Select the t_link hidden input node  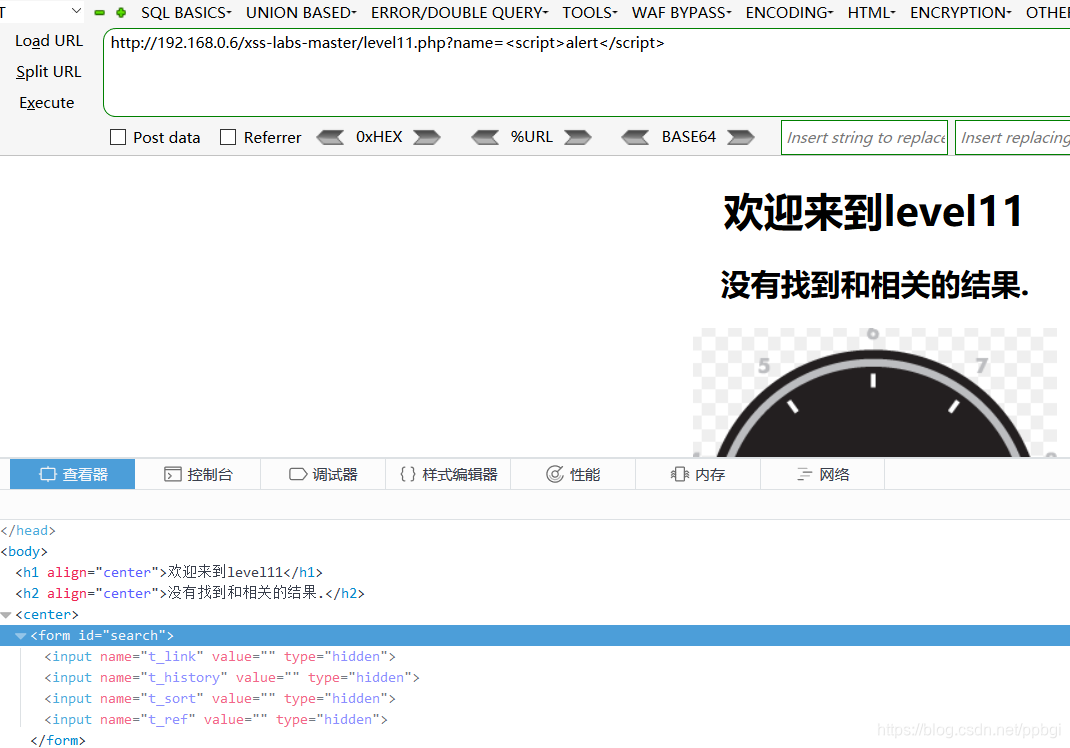pyautogui.click(x=220, y=657)
